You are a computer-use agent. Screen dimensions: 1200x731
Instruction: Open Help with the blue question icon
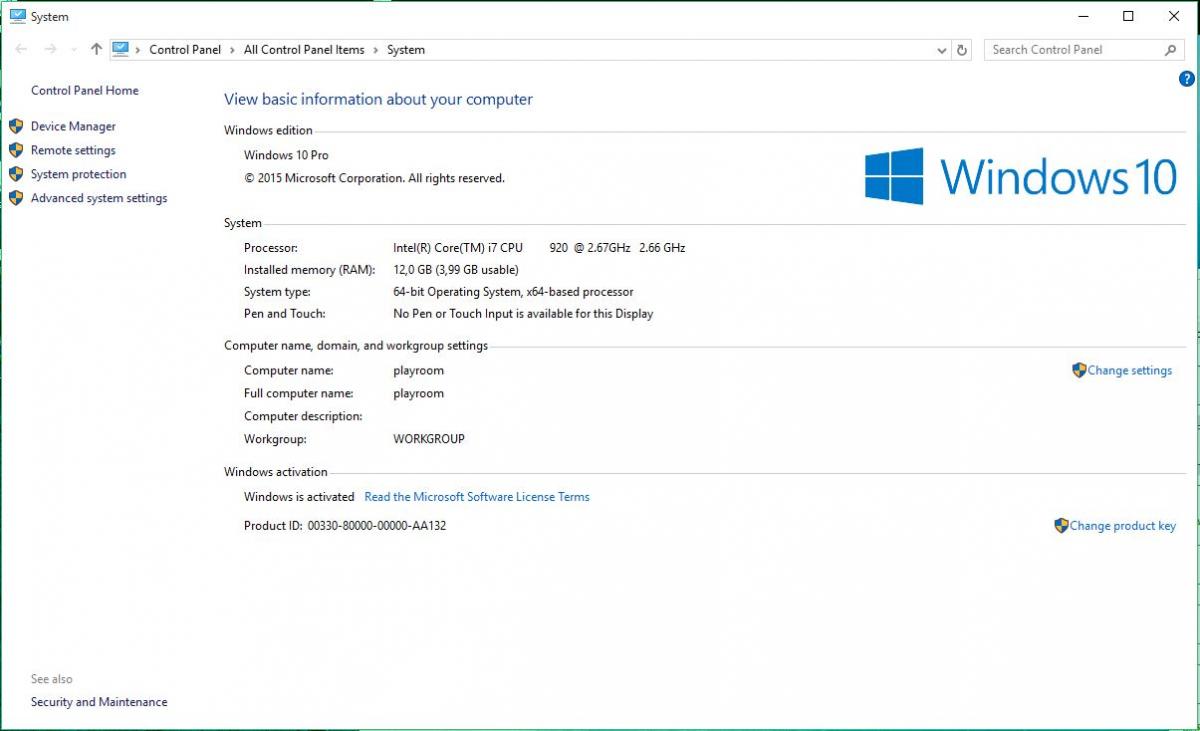pos(1187,79)
